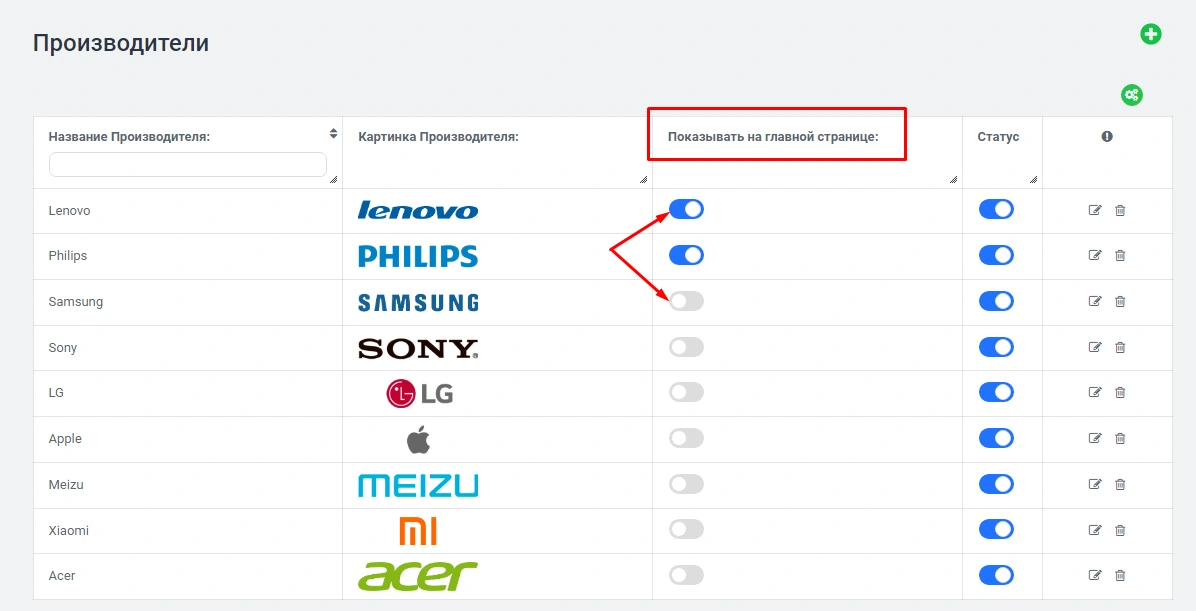Click the Philips logo image
The image size is (1196, 611).
point(418,256)
